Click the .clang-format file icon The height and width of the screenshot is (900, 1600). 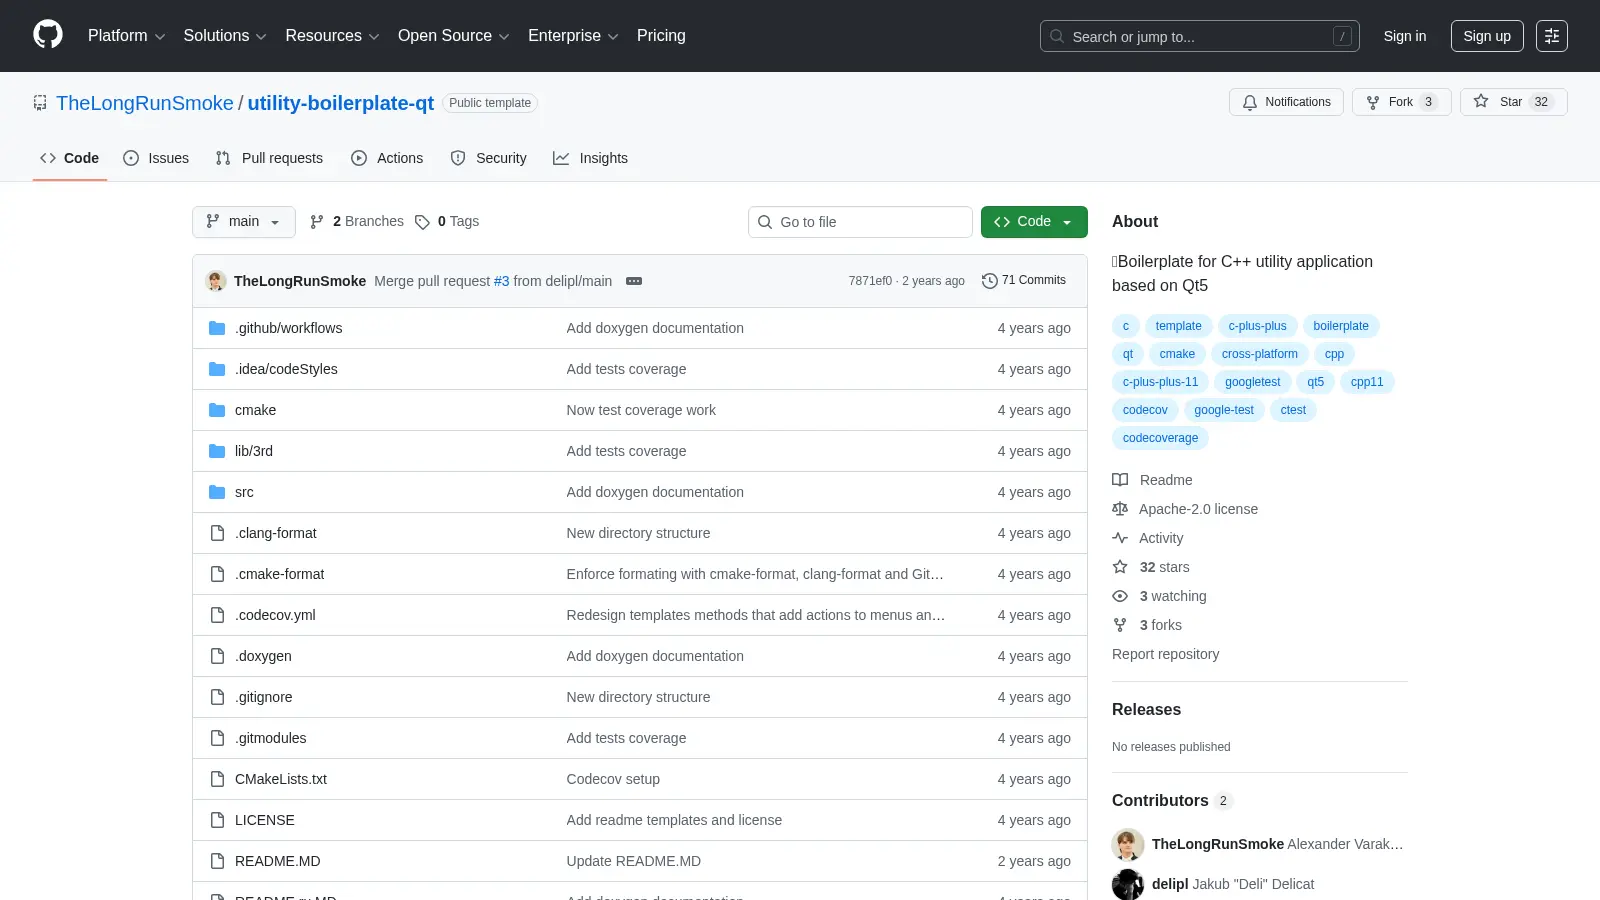pyautogui.click(x=217, y=533)
